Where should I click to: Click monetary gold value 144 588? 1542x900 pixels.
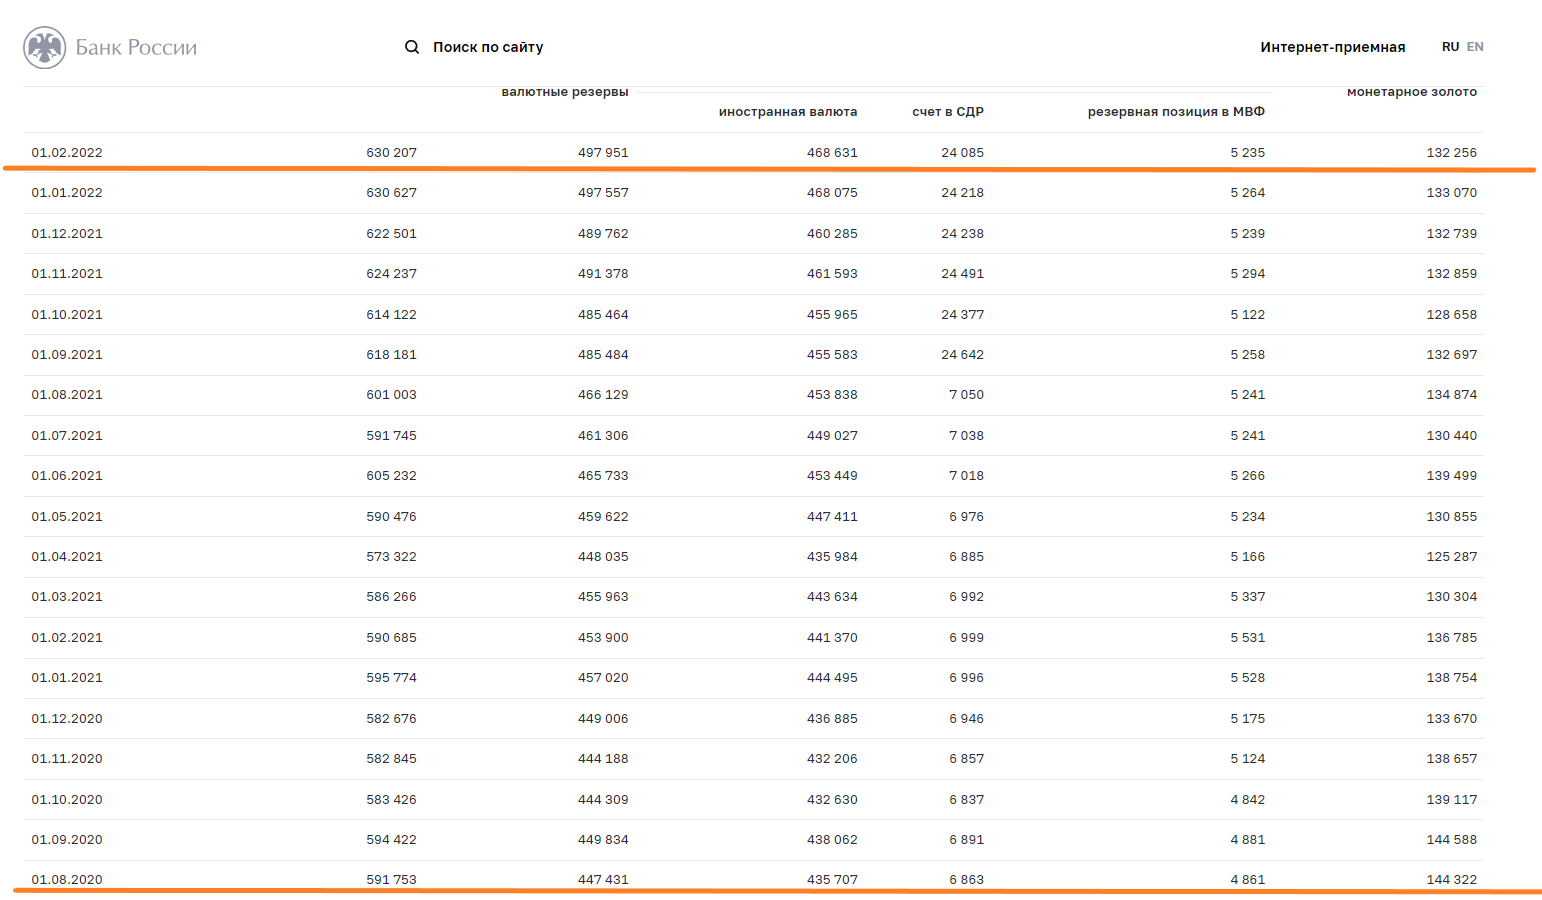1451,840
